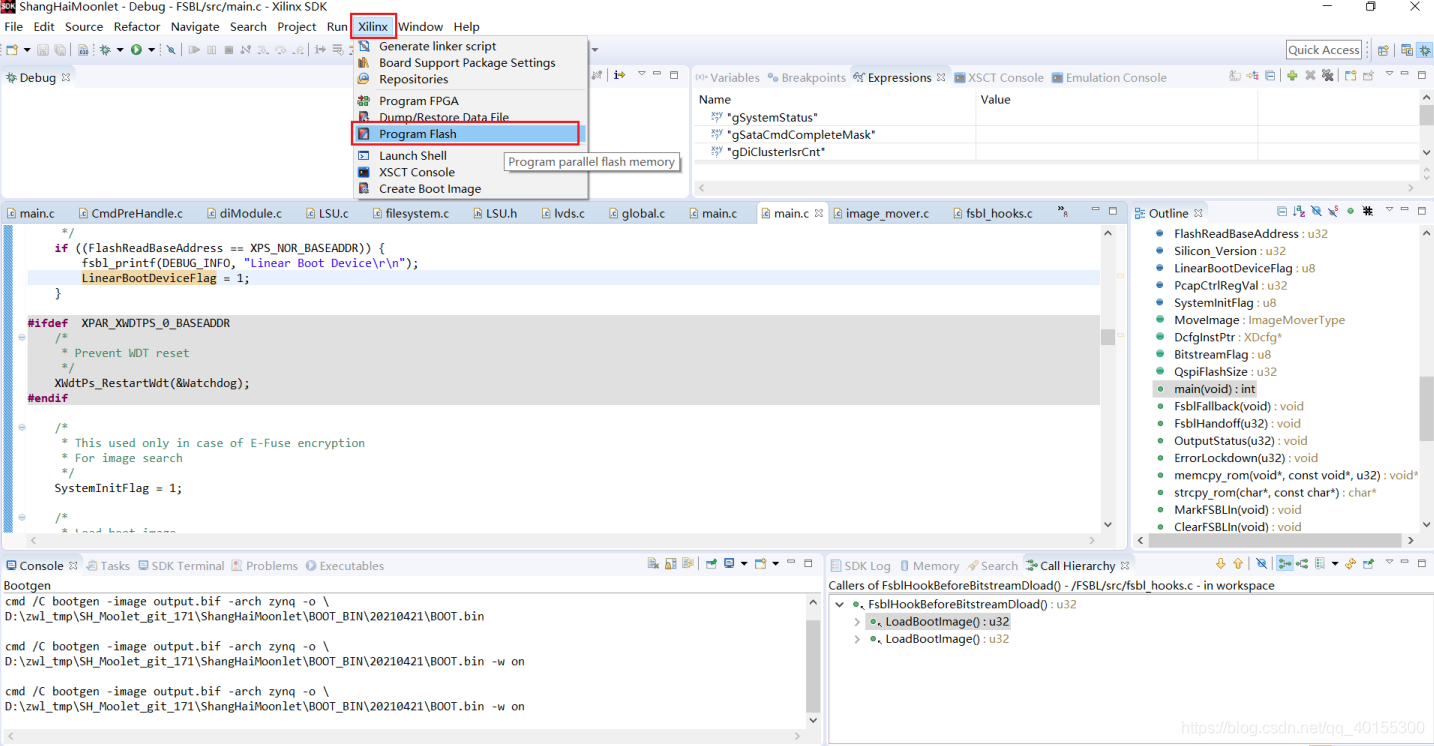
Task: Open the Window menu
Action: 420,26
